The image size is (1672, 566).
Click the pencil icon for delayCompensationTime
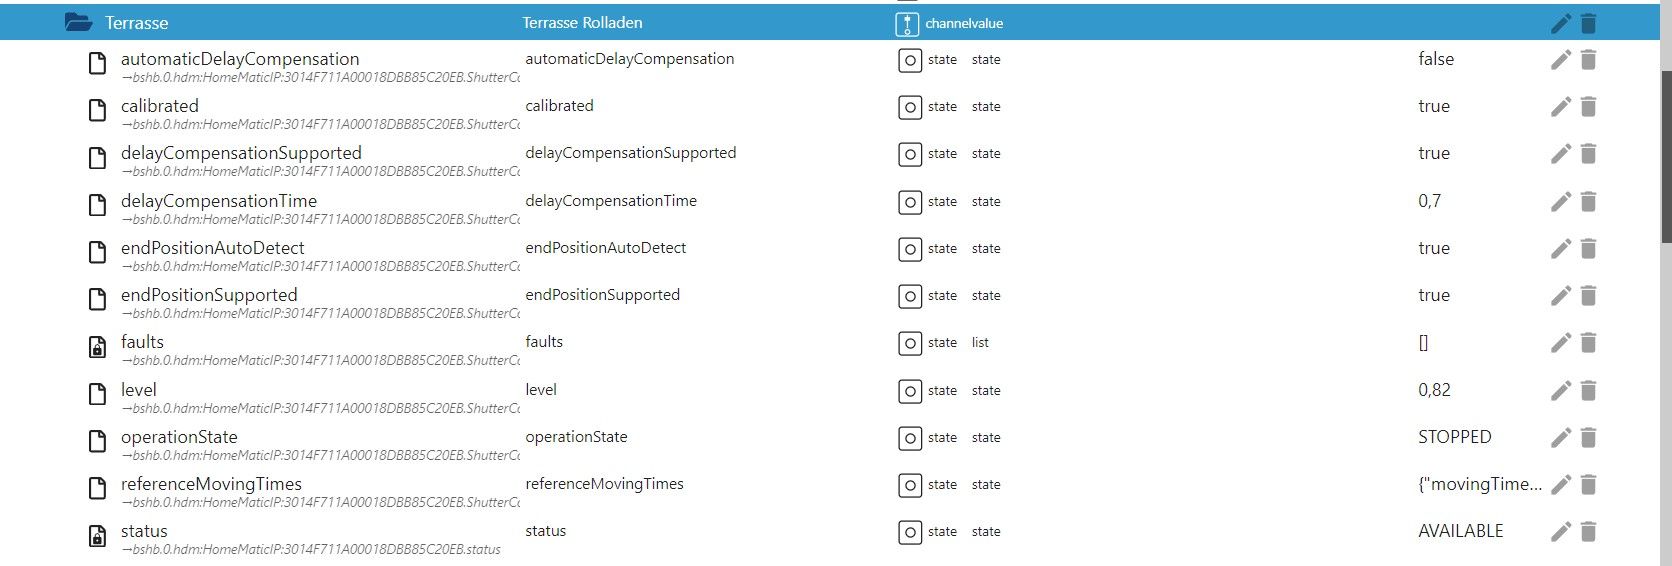point(1560,202)
